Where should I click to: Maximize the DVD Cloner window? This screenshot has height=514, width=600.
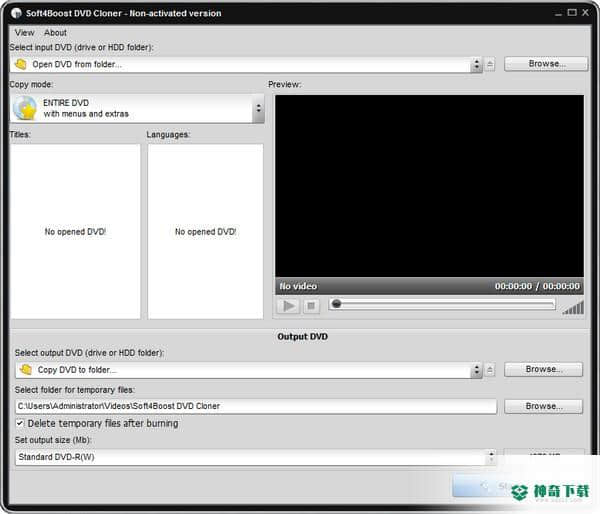point(572,13)
